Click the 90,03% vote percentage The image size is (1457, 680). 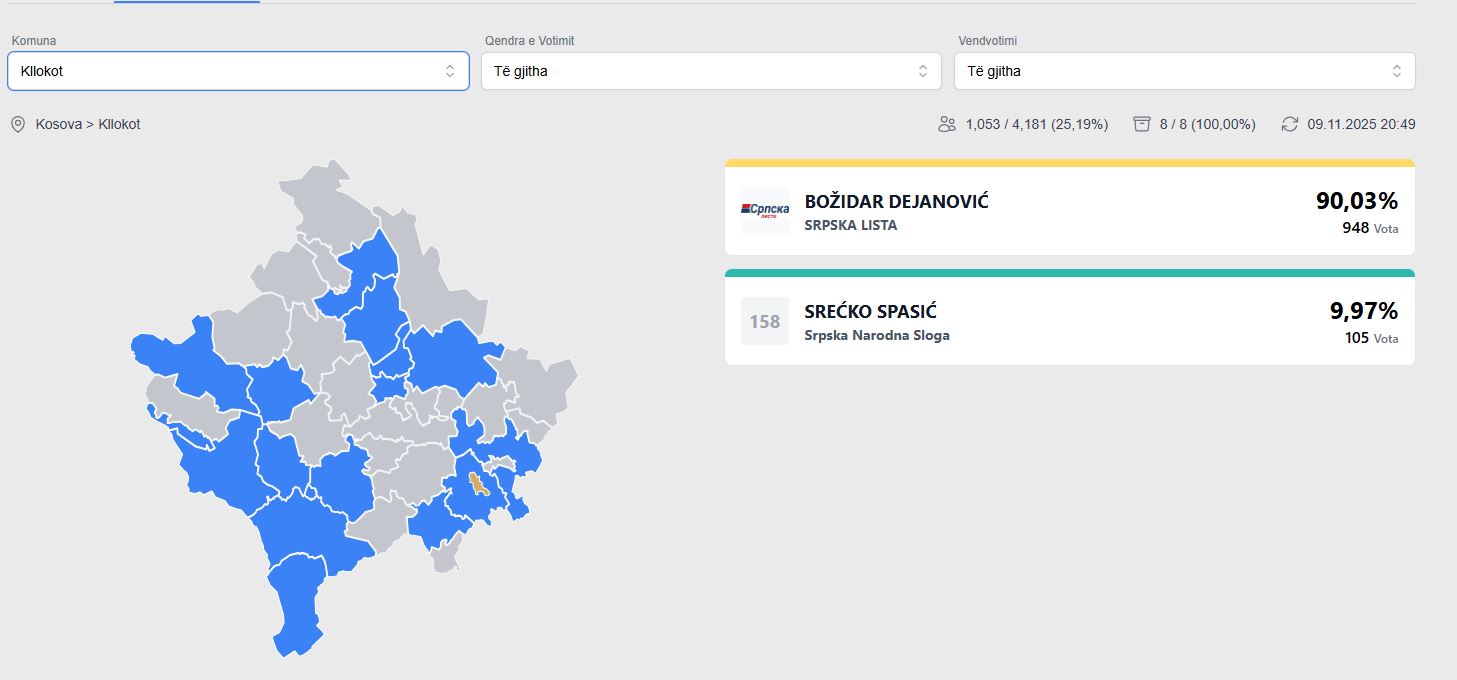pos(1356,201)
